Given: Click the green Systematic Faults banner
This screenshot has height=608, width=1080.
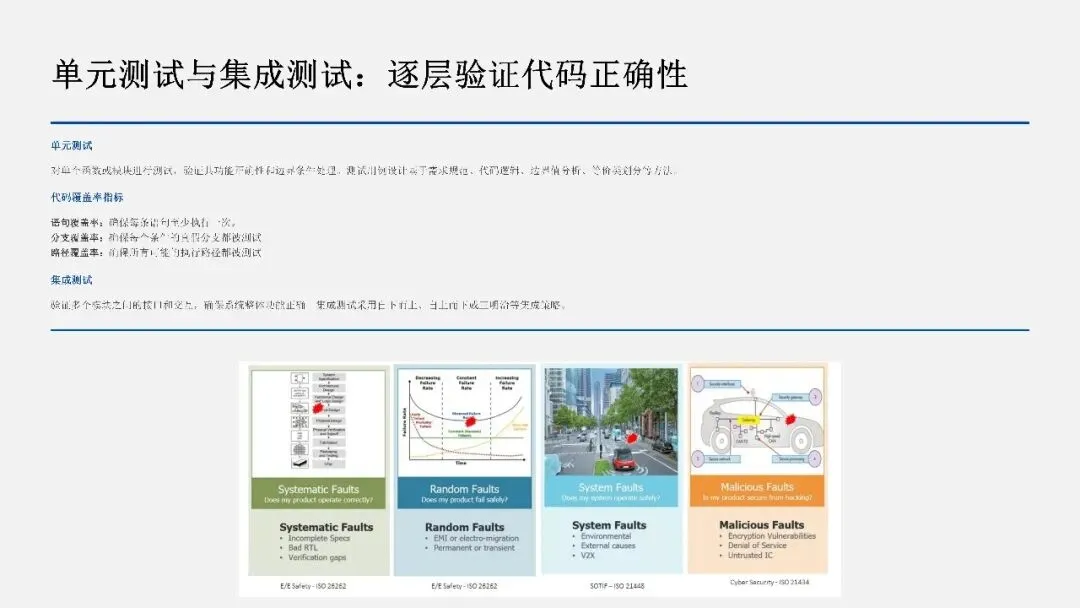Looking at the screenshot, I should coord(318,493).
